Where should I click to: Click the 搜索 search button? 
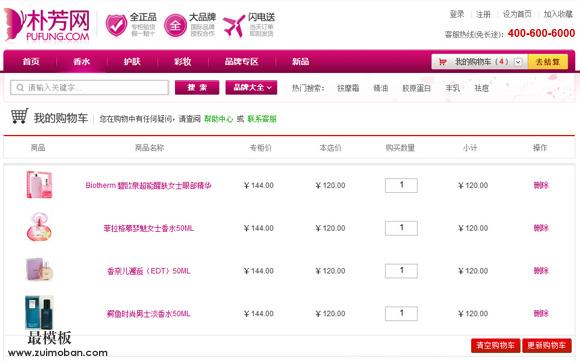[197, 88]
